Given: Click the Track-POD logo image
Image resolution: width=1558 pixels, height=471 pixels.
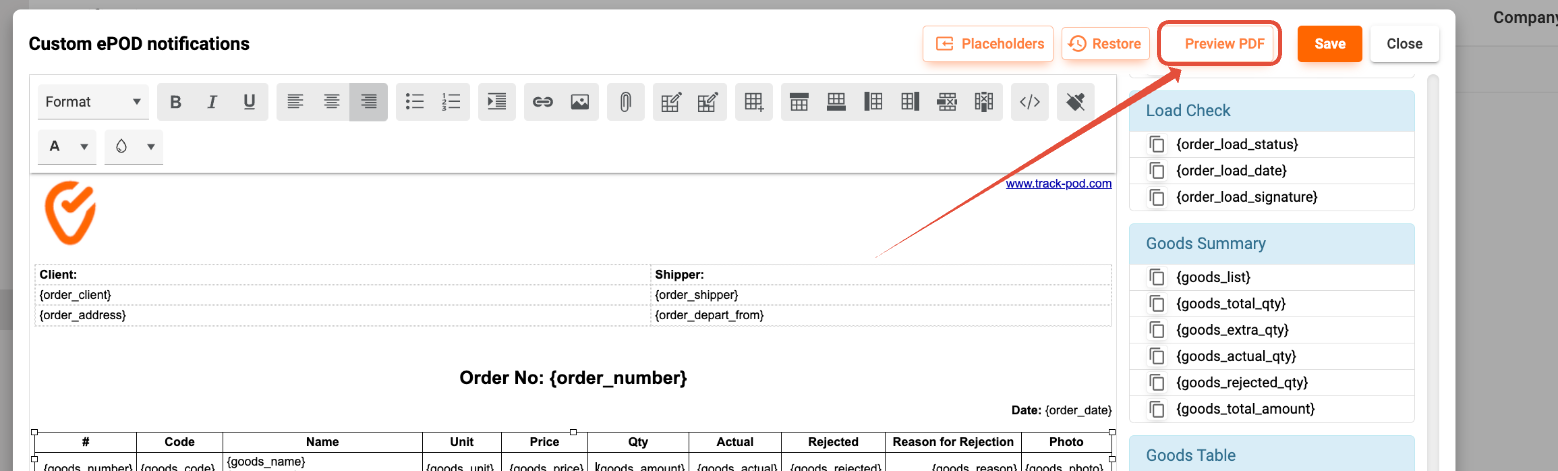Looking at the screenshot, I should point(70,213).
